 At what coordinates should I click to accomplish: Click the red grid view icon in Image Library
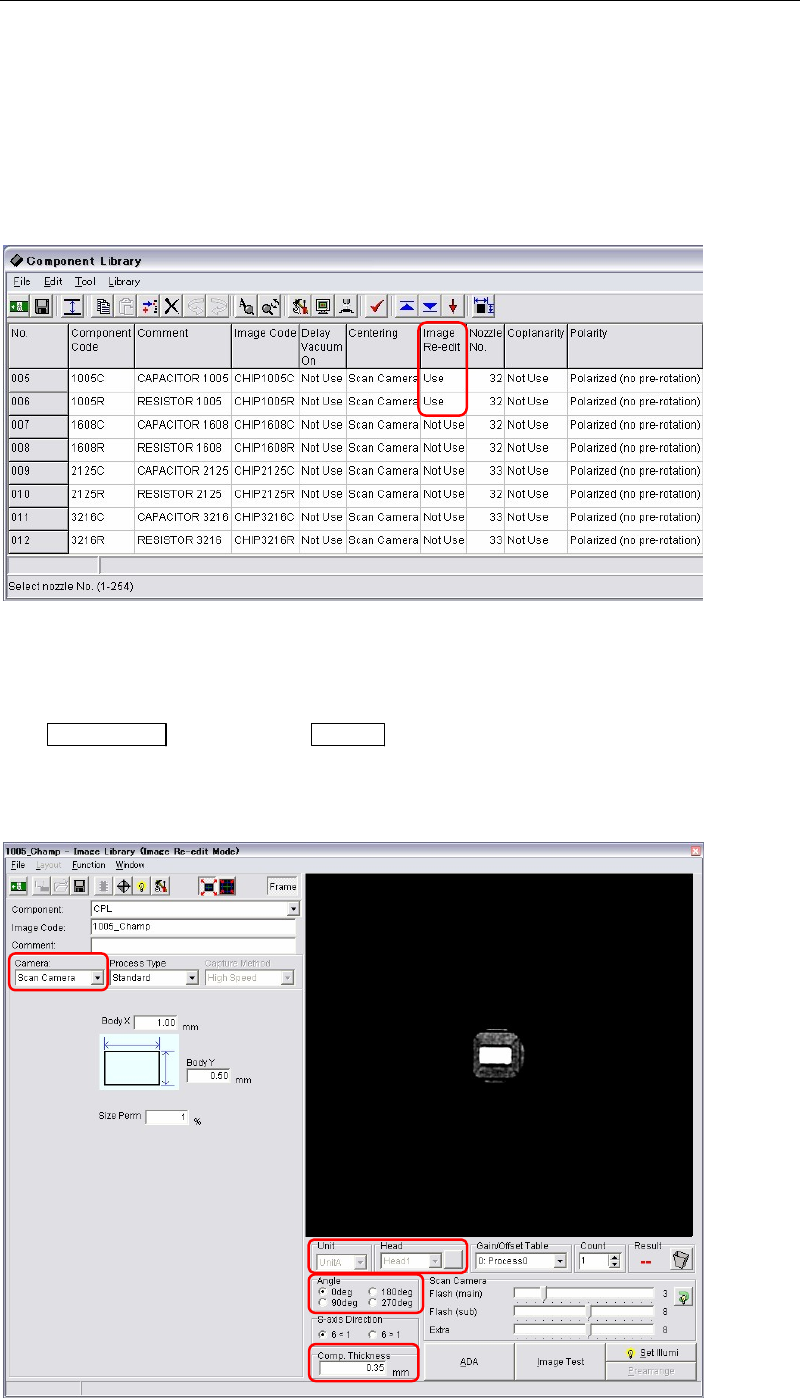click(227, 886)
